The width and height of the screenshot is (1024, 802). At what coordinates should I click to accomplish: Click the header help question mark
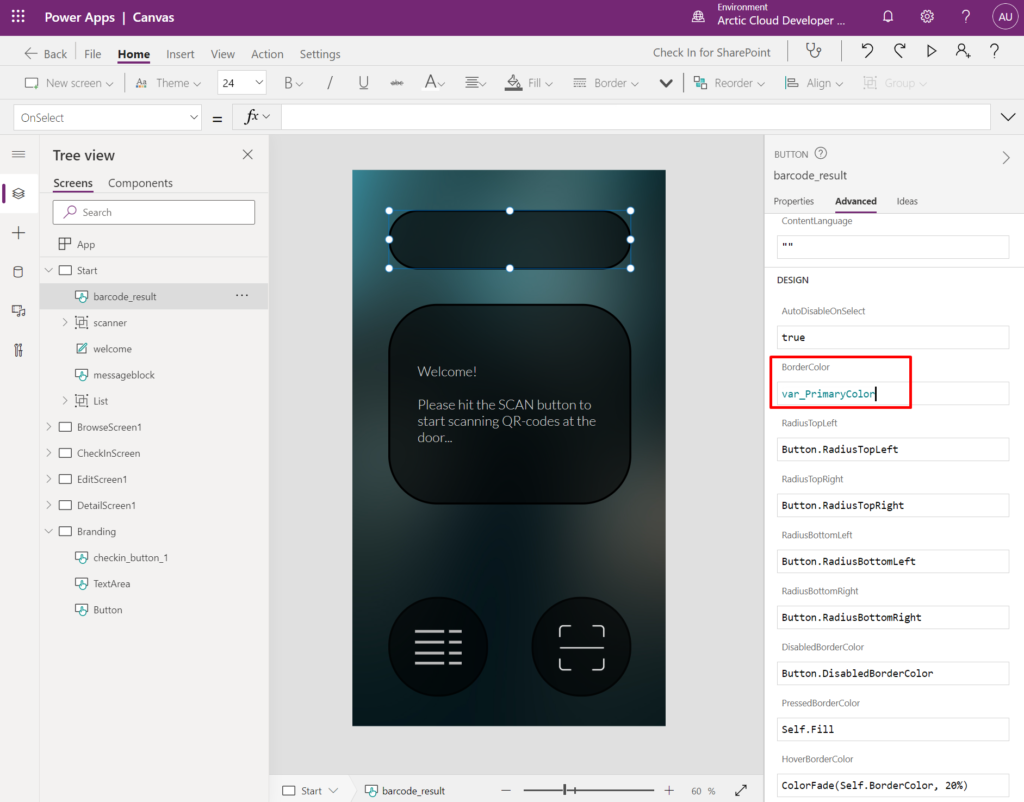965,17
